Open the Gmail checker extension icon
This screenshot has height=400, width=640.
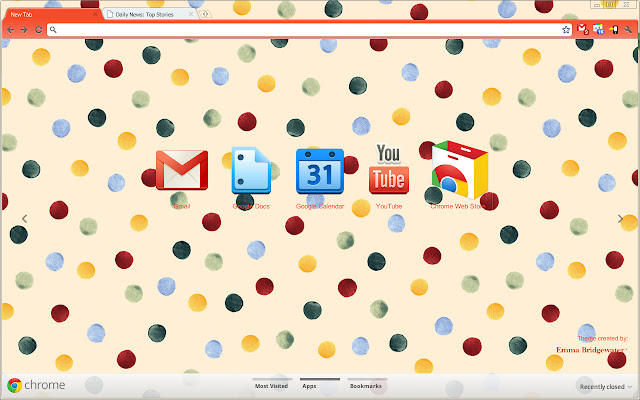(x=582, y=29)
